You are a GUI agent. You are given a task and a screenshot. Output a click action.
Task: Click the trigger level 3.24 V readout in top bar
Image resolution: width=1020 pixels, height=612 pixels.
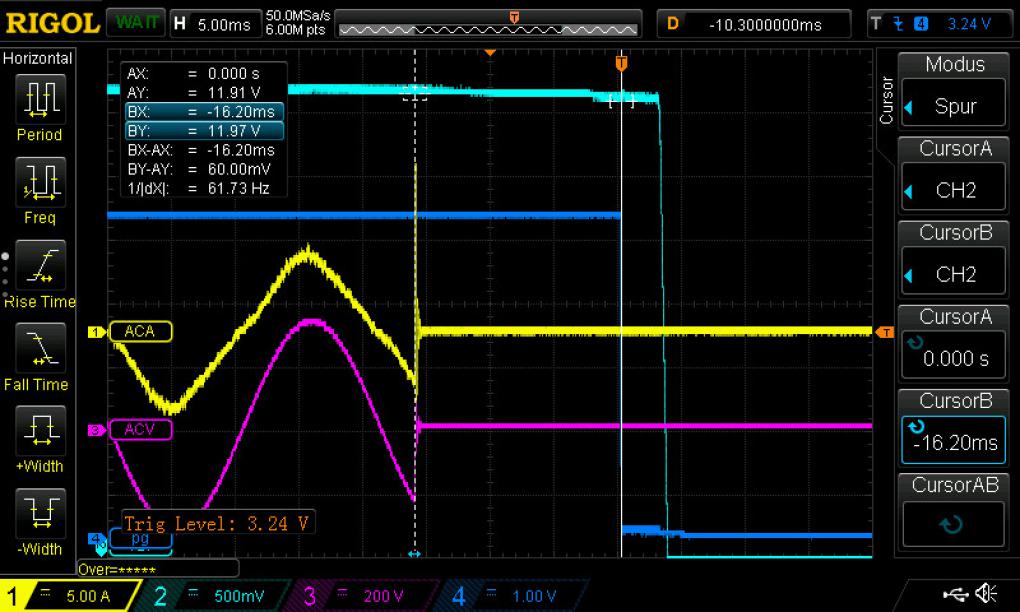tap(969, 24)
